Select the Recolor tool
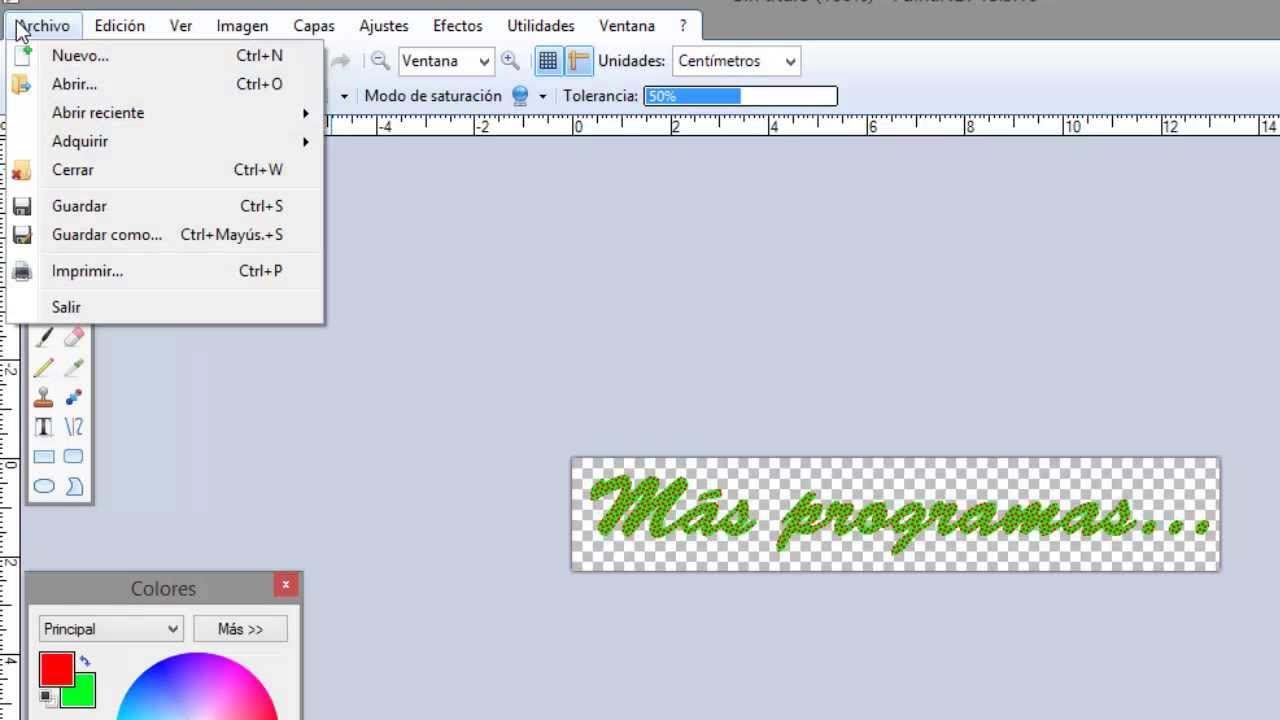Viewport: 1280px width, 720px height. [x=73, y=398]
